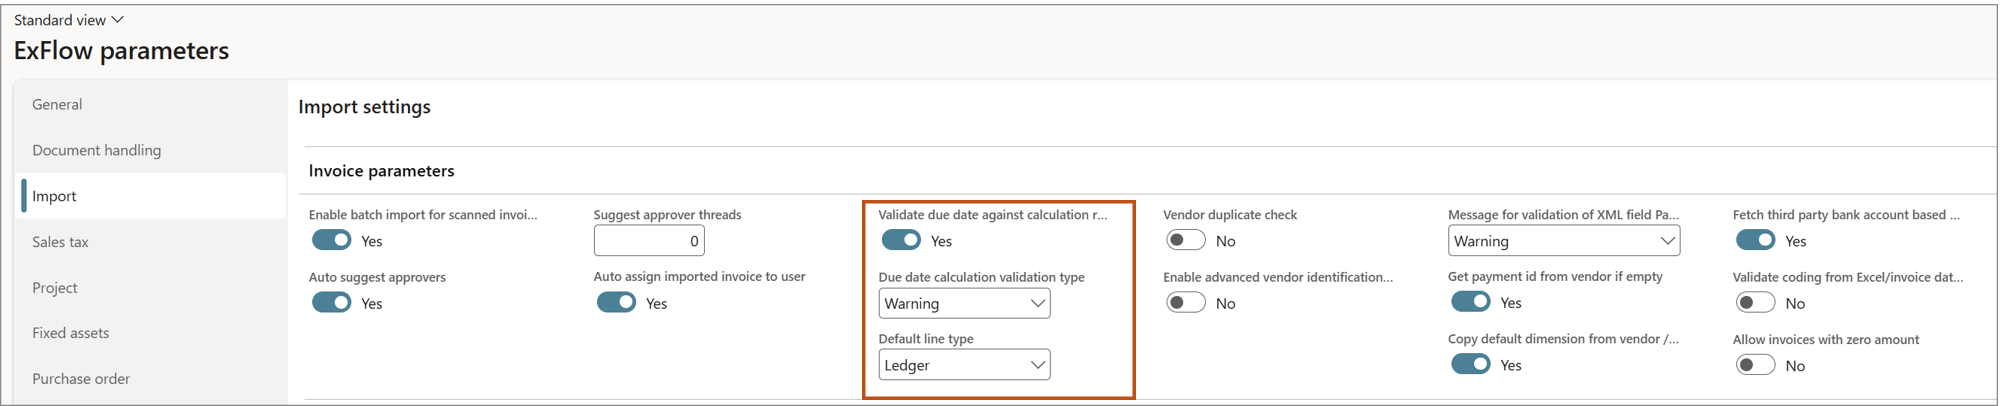Screen dimensions: 2000x406
Task: Toggle Validate due date against calculation
Action: click(x=901, y=241)
